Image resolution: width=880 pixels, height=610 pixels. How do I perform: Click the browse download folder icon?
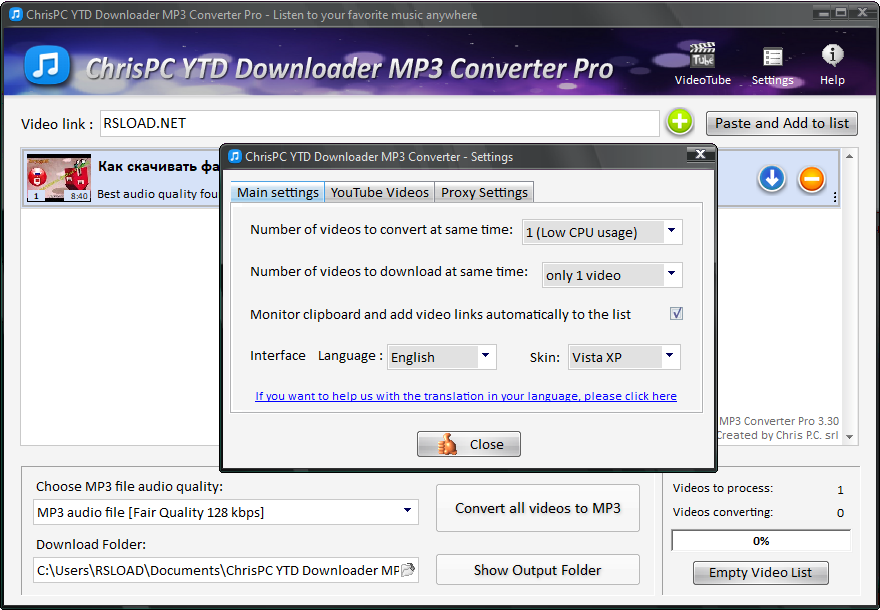coord(409,570)
